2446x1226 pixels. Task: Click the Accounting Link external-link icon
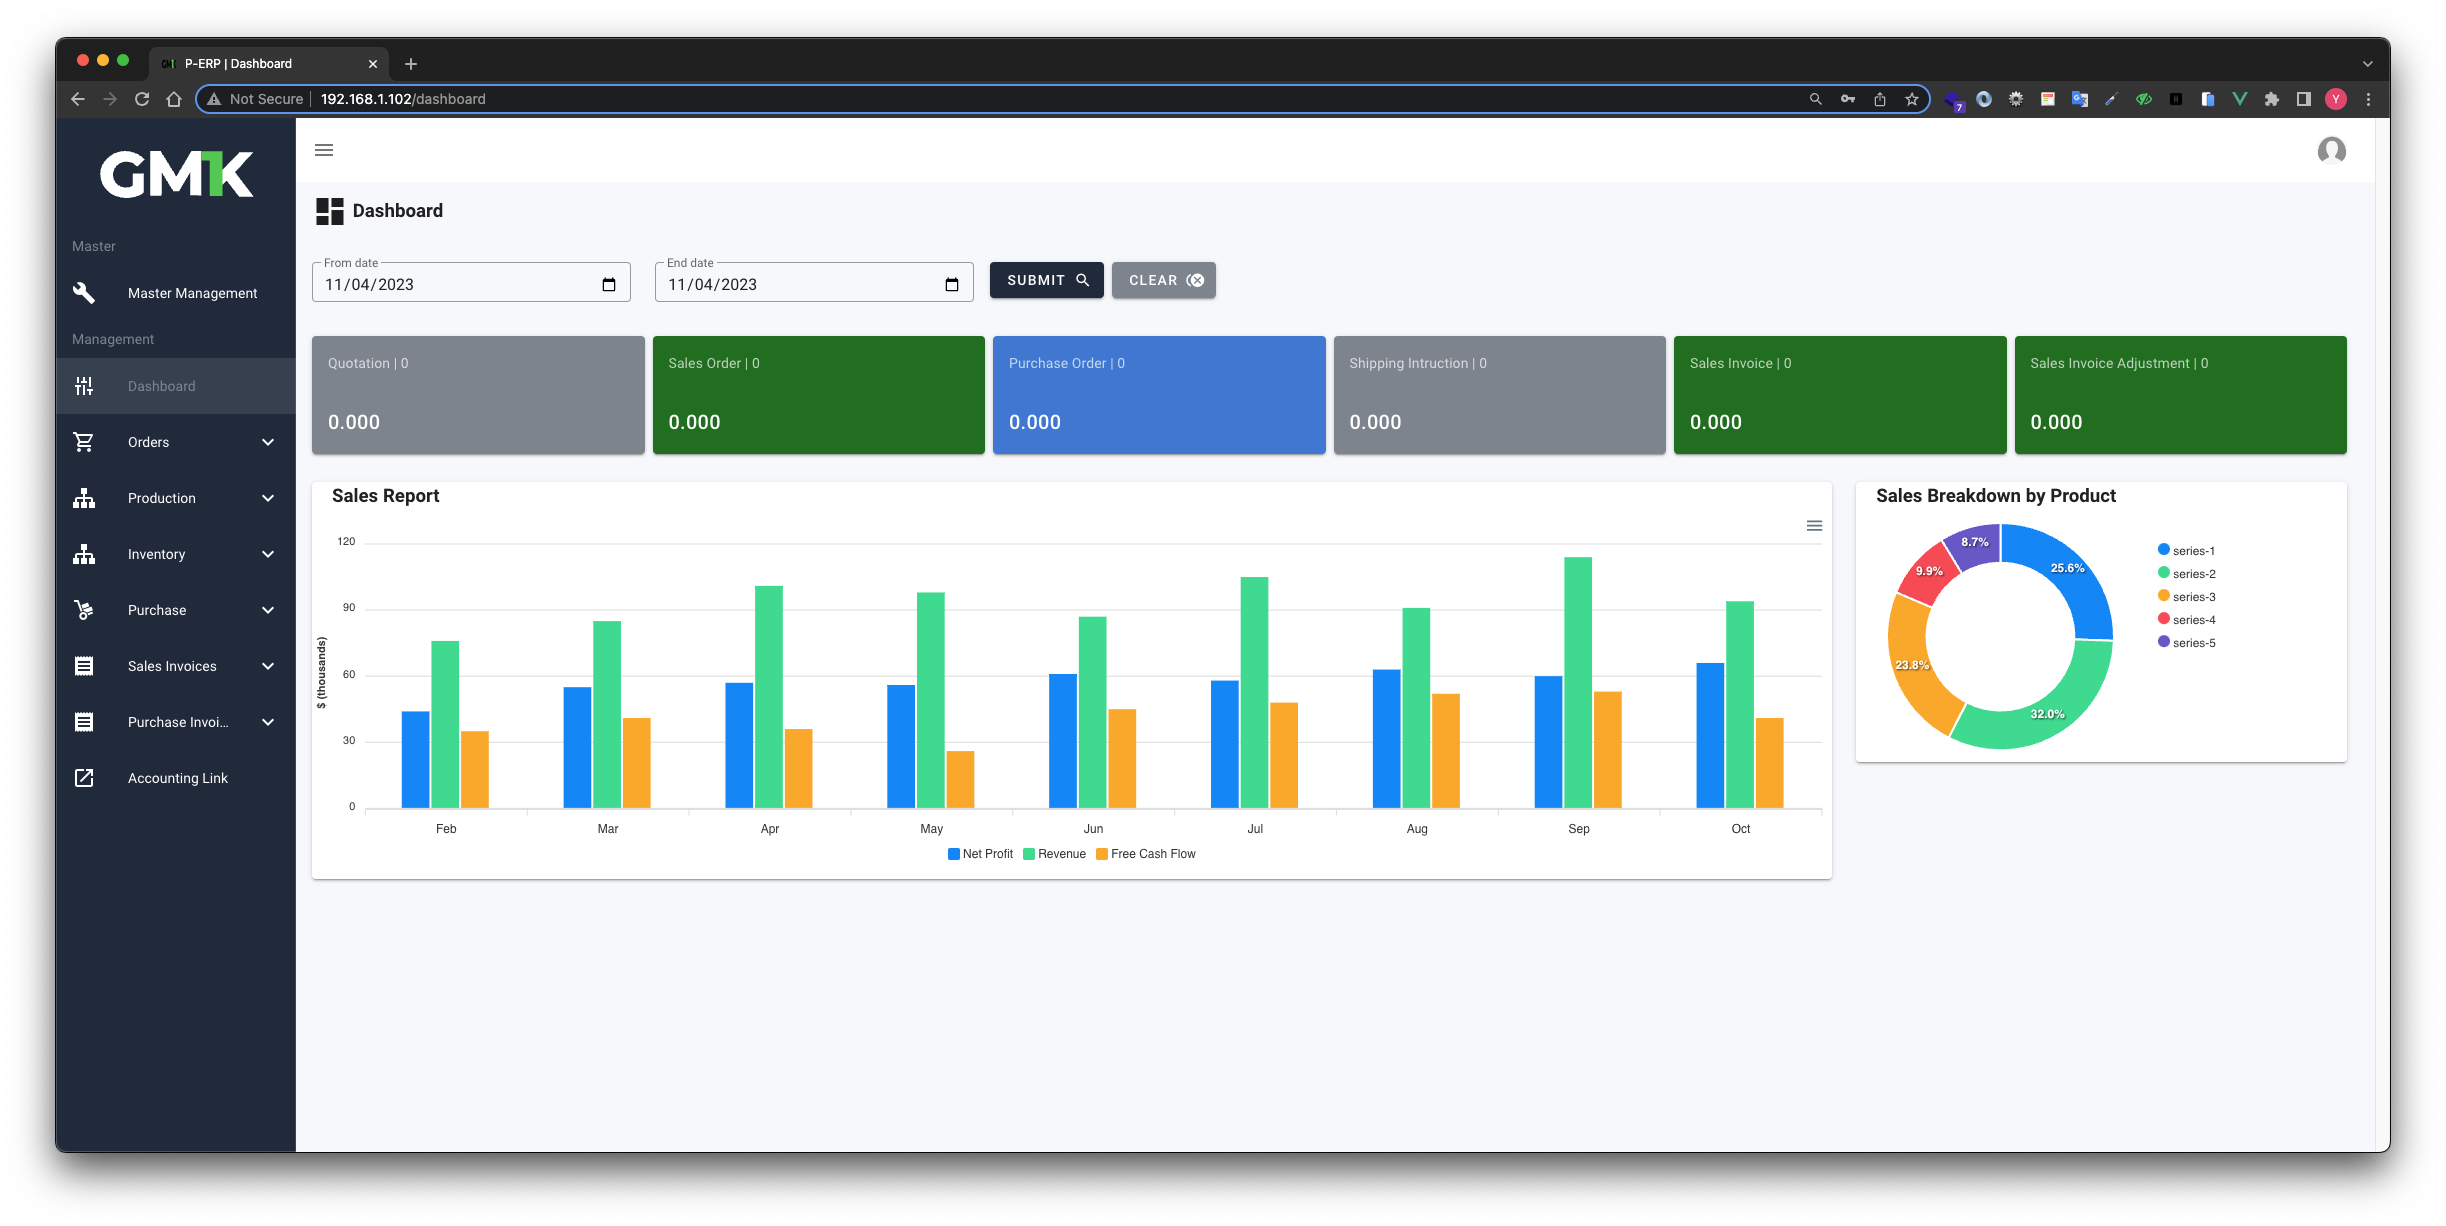pos(84,778)
